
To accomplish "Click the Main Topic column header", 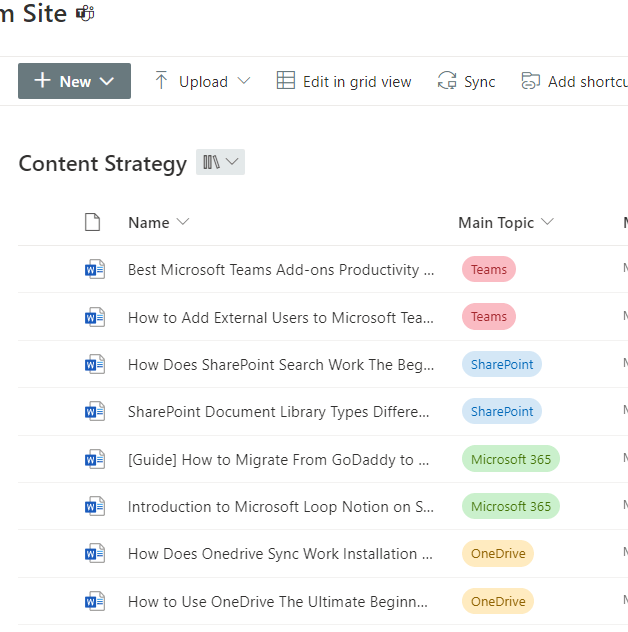I will click(x=496, y=222).
